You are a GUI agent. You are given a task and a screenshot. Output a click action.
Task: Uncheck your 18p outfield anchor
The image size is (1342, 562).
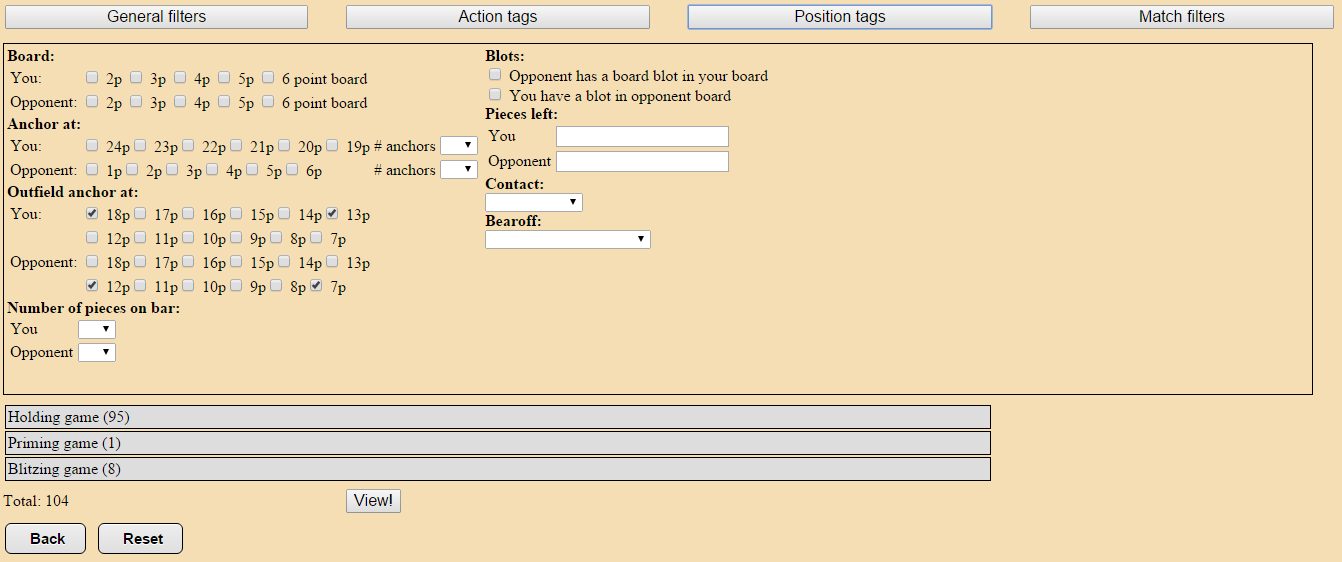pyautogui.click(x=92, y=214)
